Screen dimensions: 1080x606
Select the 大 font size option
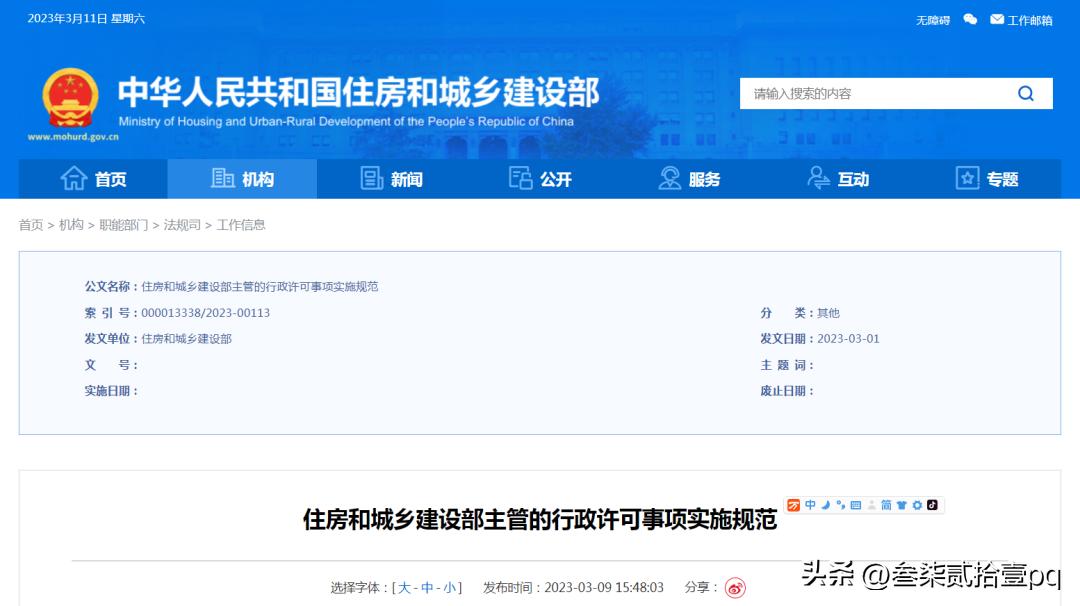(x=405, y=587)
